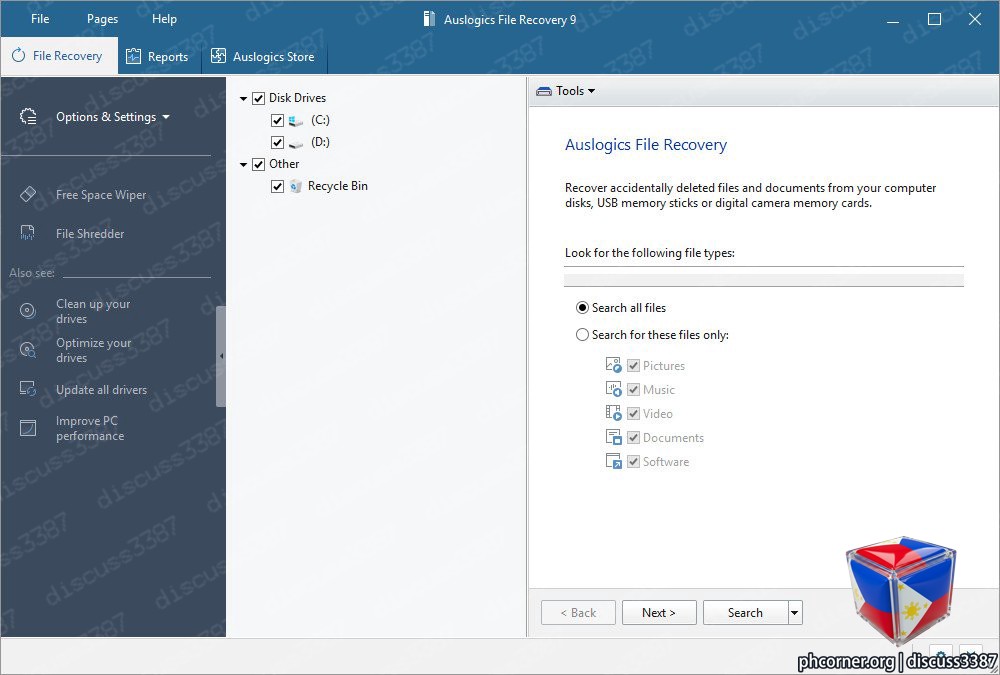
Task: Uncheck the C: drive checkbox
Action: point(277,121)
